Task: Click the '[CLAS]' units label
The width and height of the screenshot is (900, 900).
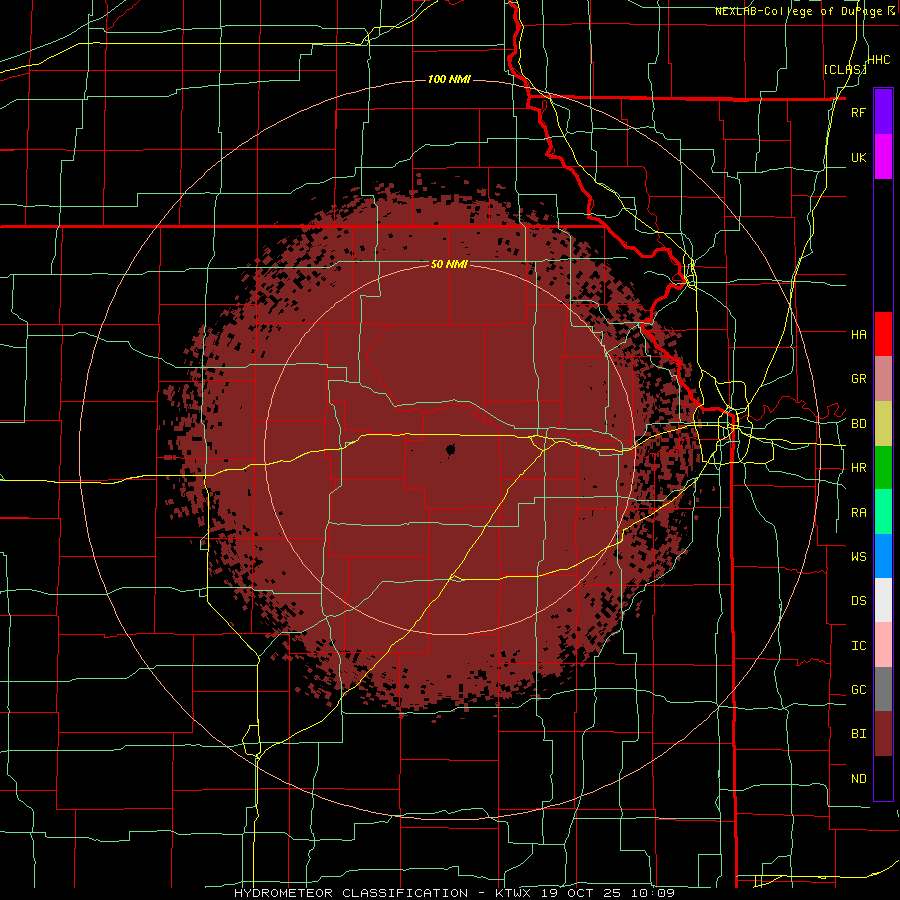Action: (x=845, y=69)
